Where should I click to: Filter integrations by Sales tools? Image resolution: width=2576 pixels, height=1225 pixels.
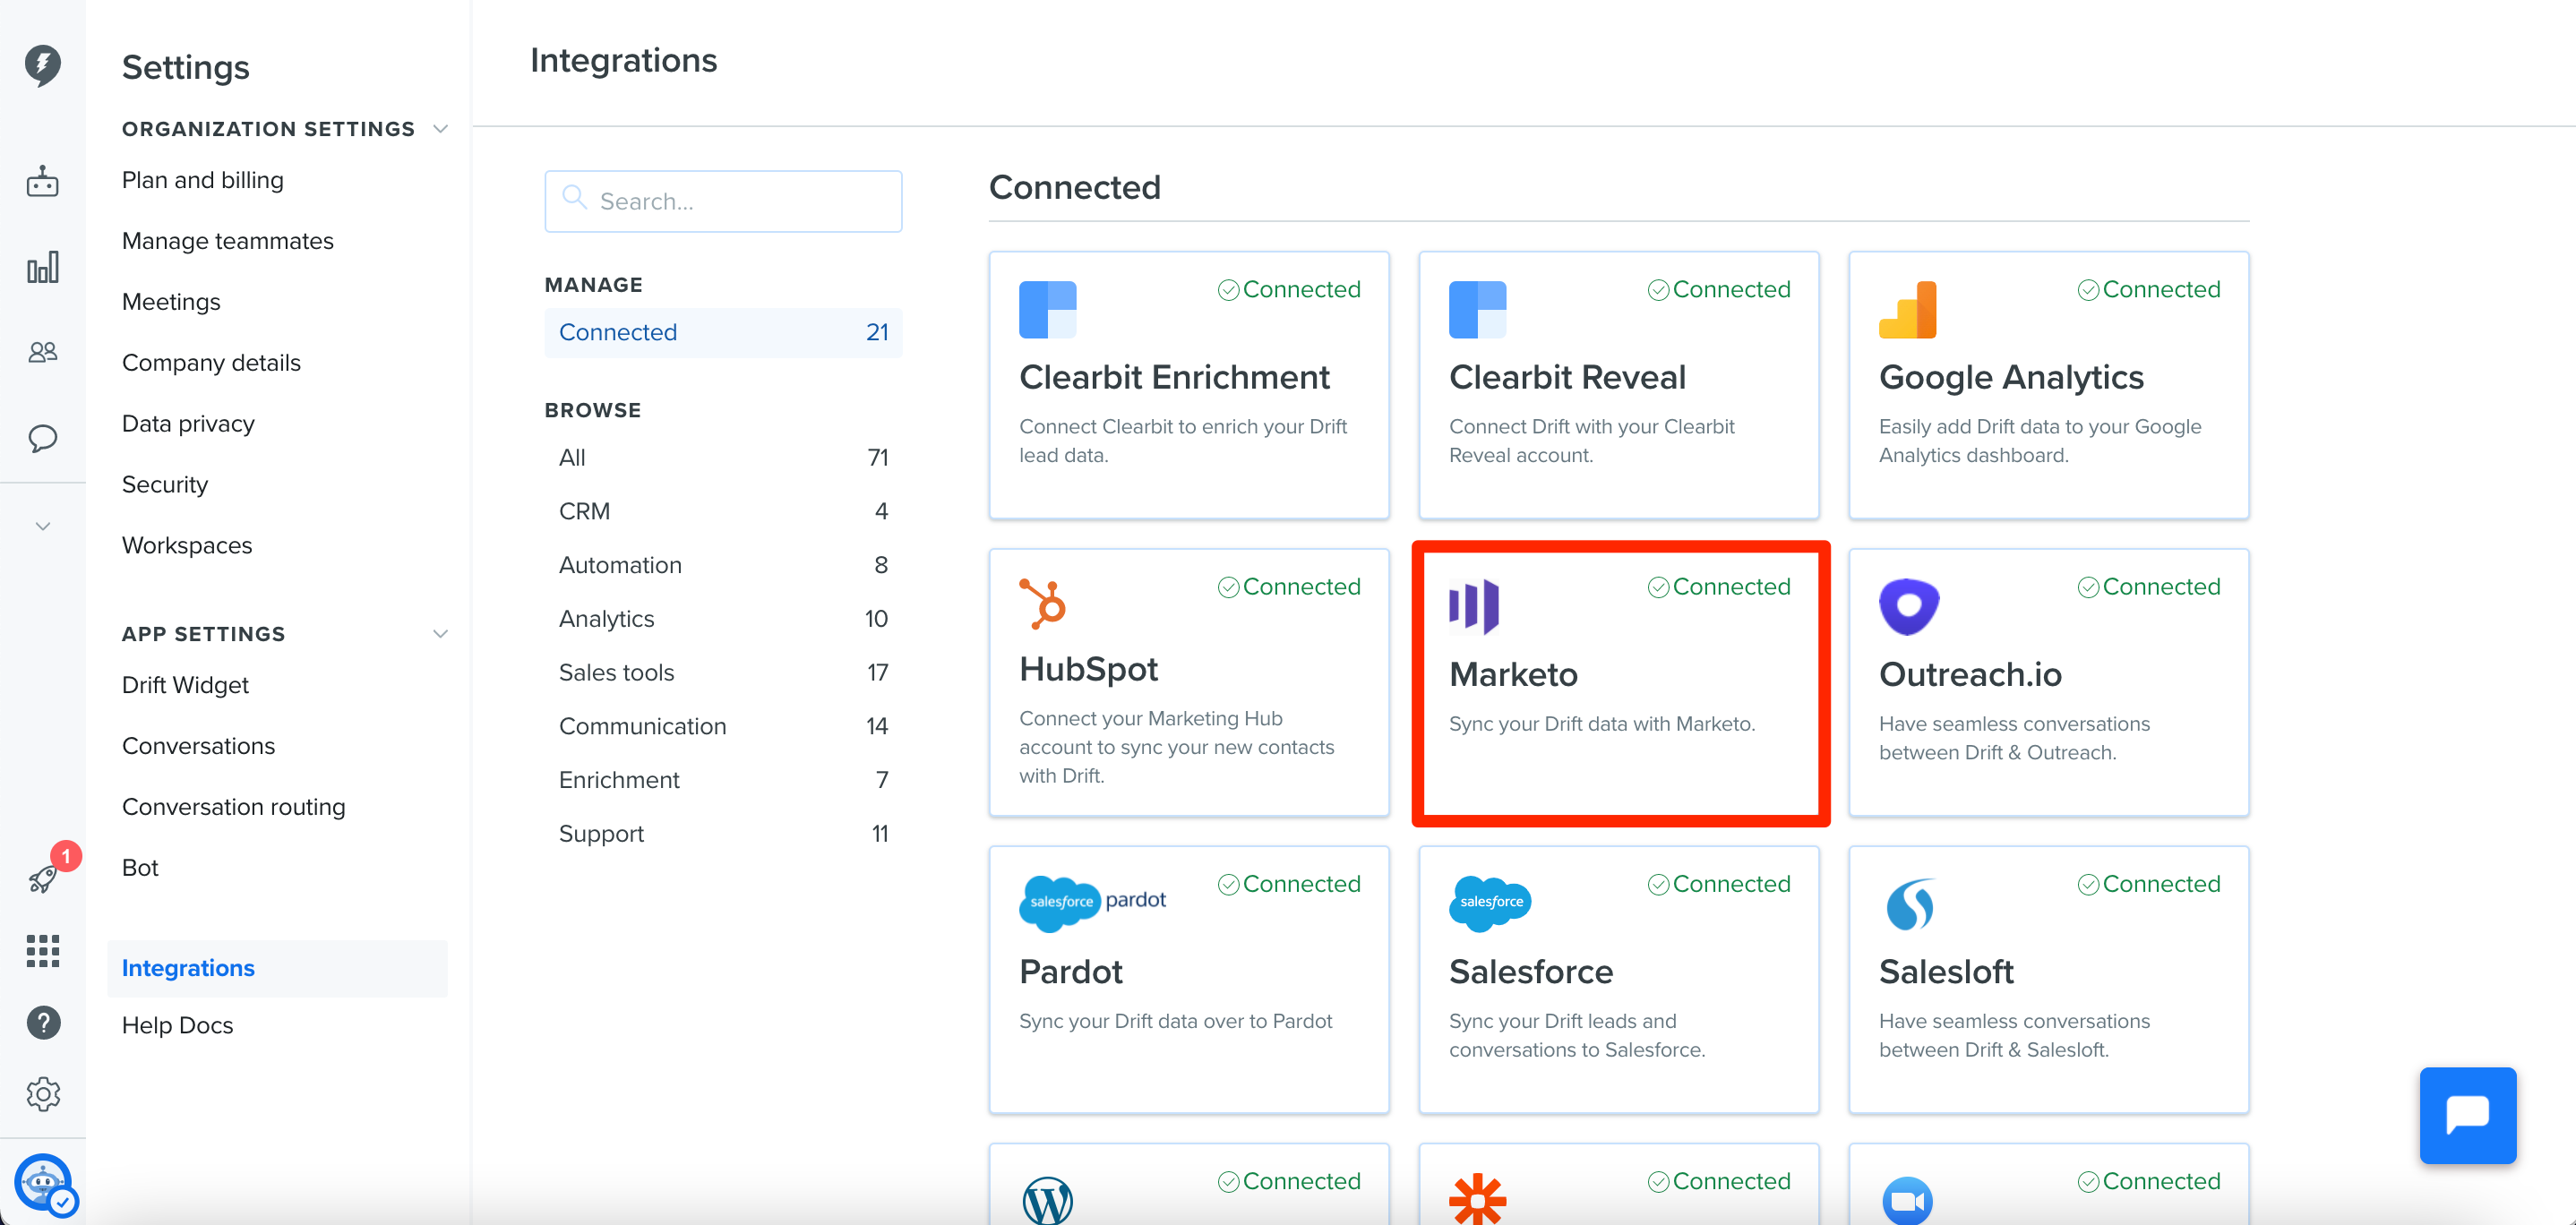pos(723,672)
